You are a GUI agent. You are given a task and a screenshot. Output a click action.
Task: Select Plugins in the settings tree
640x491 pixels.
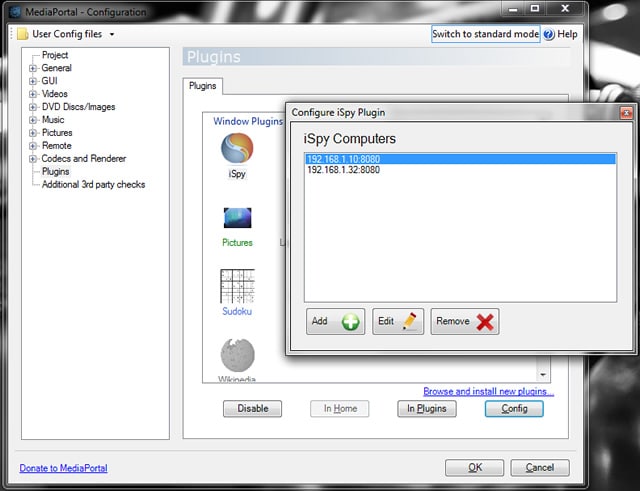click(56, 171)
